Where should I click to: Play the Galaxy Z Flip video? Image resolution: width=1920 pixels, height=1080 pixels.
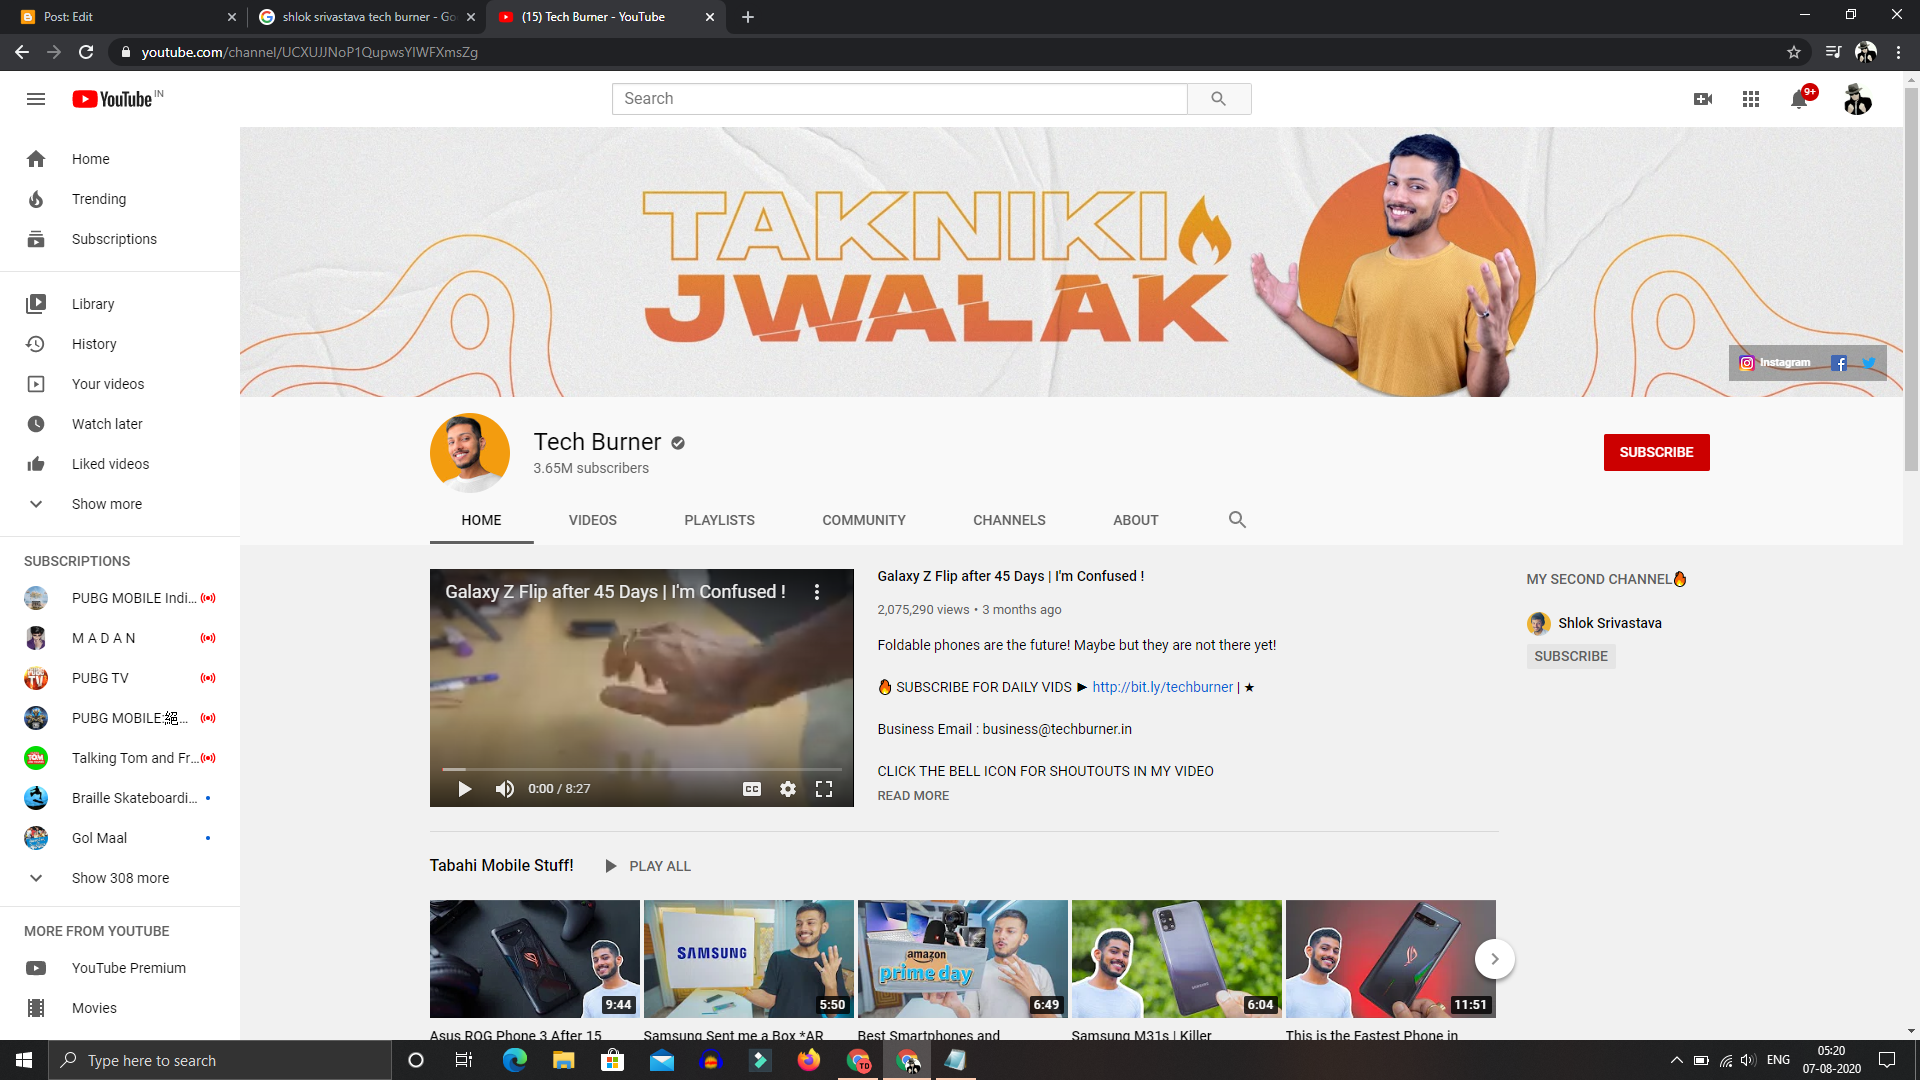coord(464,789)
